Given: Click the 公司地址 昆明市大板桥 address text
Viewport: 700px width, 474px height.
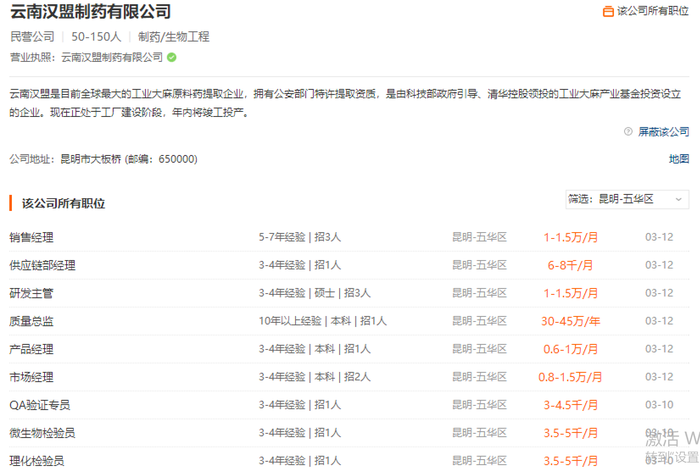Looking at the screenshot, I should pyautogui.click(x=104, y=159).
